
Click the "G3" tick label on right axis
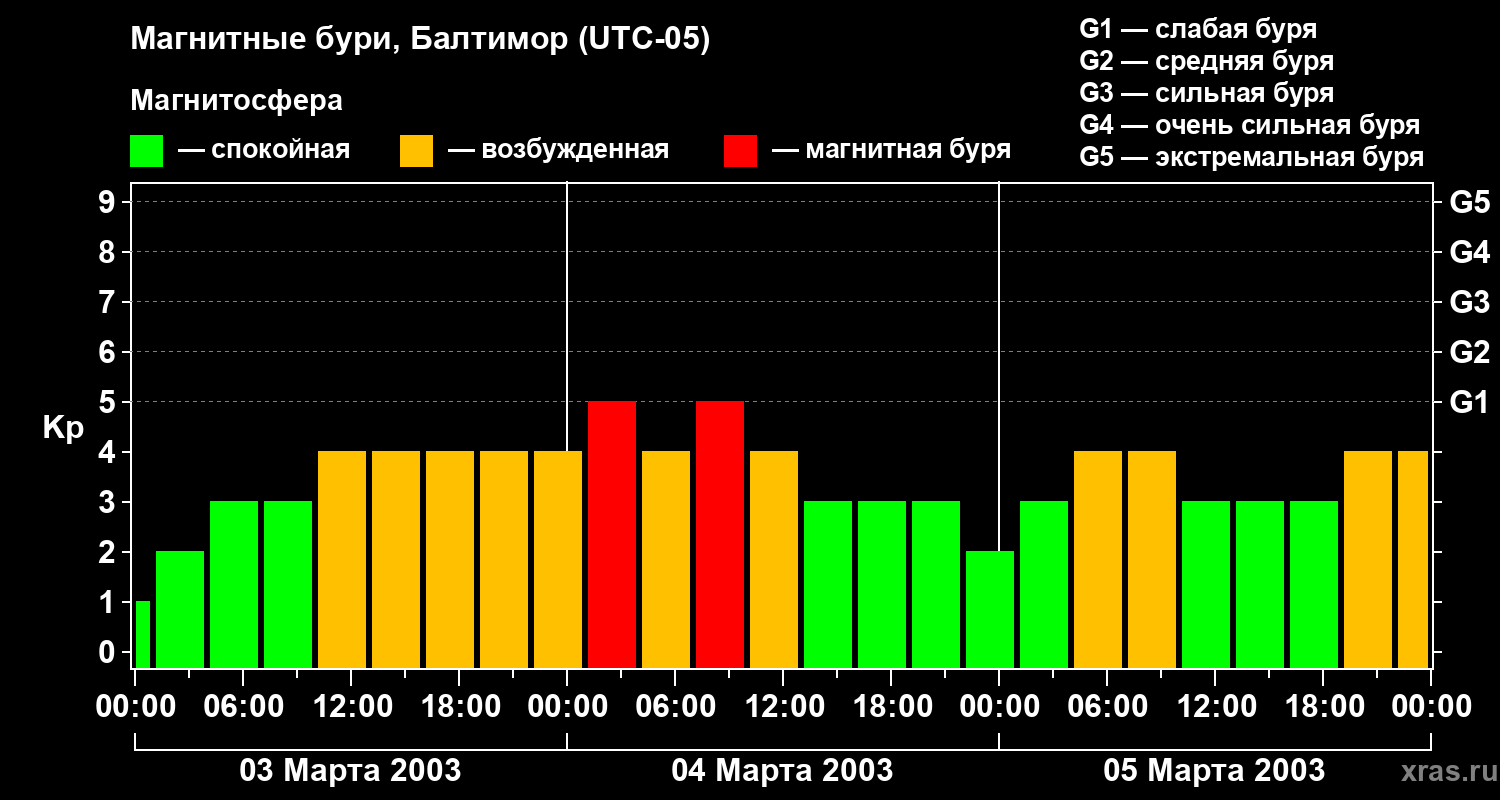(1469, 302)
